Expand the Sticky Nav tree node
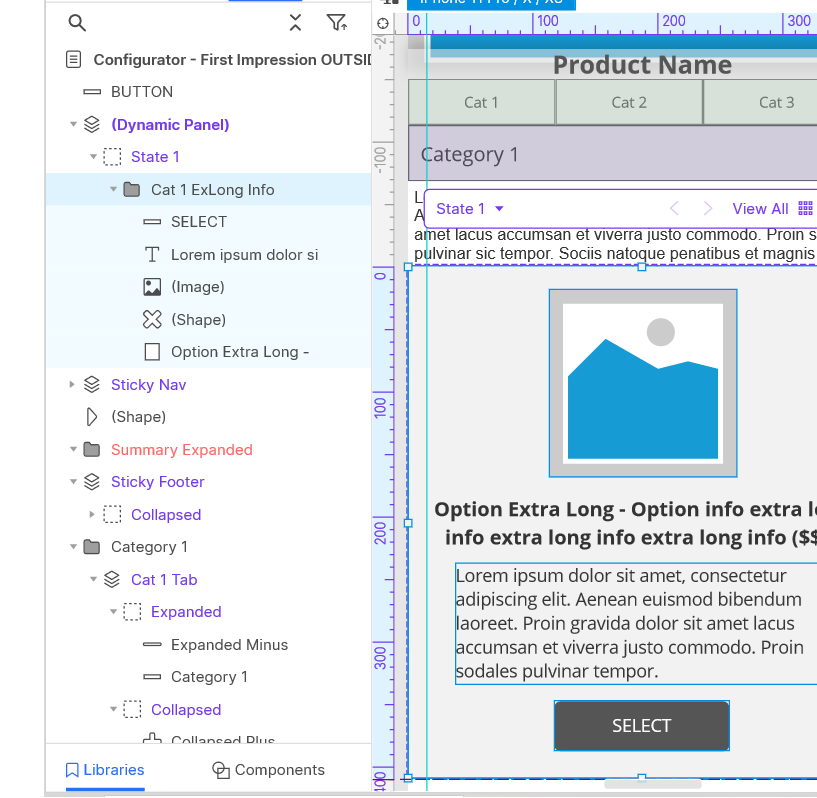Viewport: 817px width, 798px height. pyautogui.click(x=71, y=384)
